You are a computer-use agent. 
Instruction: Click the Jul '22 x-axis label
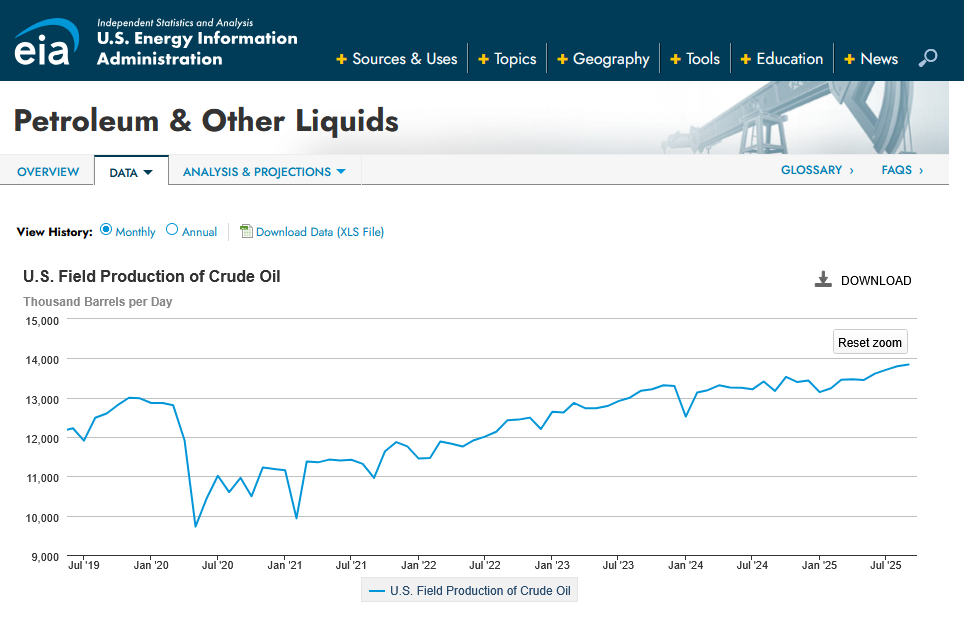(485, 565)
